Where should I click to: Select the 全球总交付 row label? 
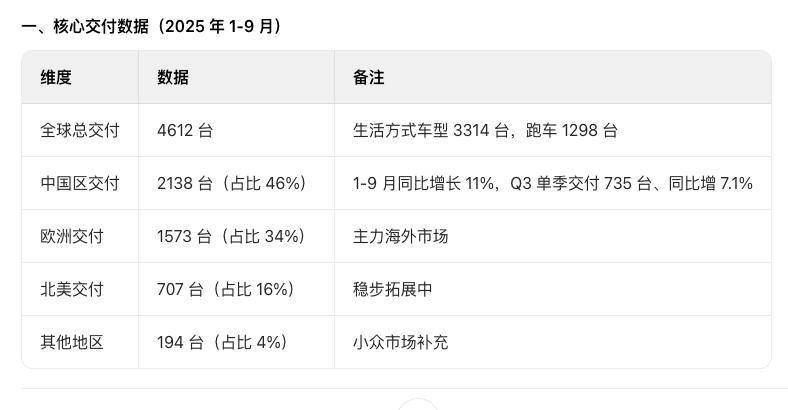pos(80,130)
